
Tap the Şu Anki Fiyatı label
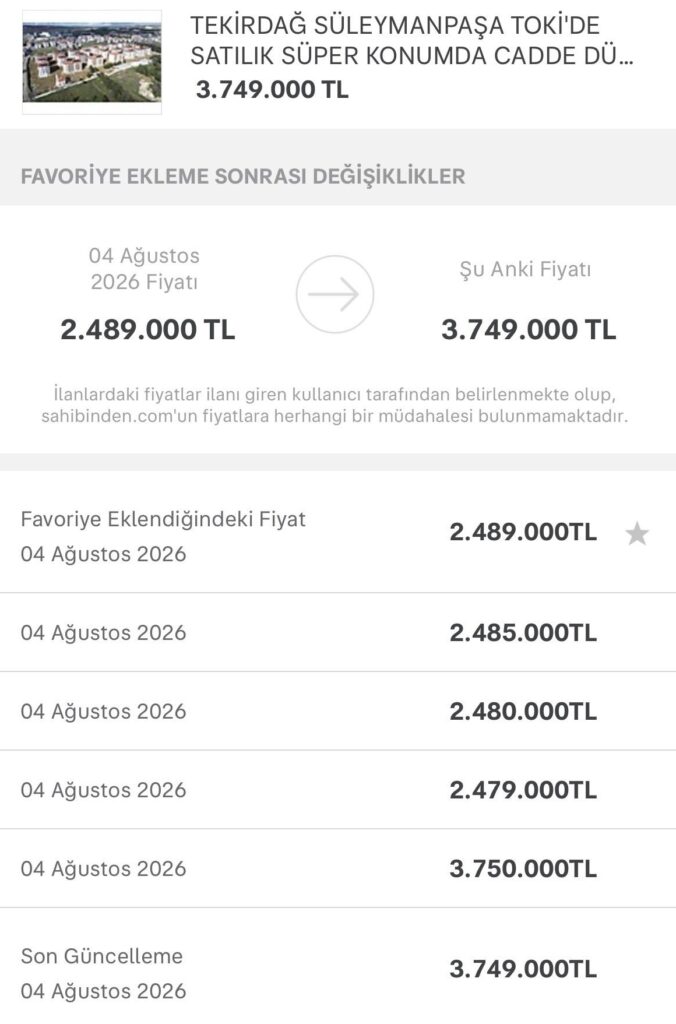(525, 269)
